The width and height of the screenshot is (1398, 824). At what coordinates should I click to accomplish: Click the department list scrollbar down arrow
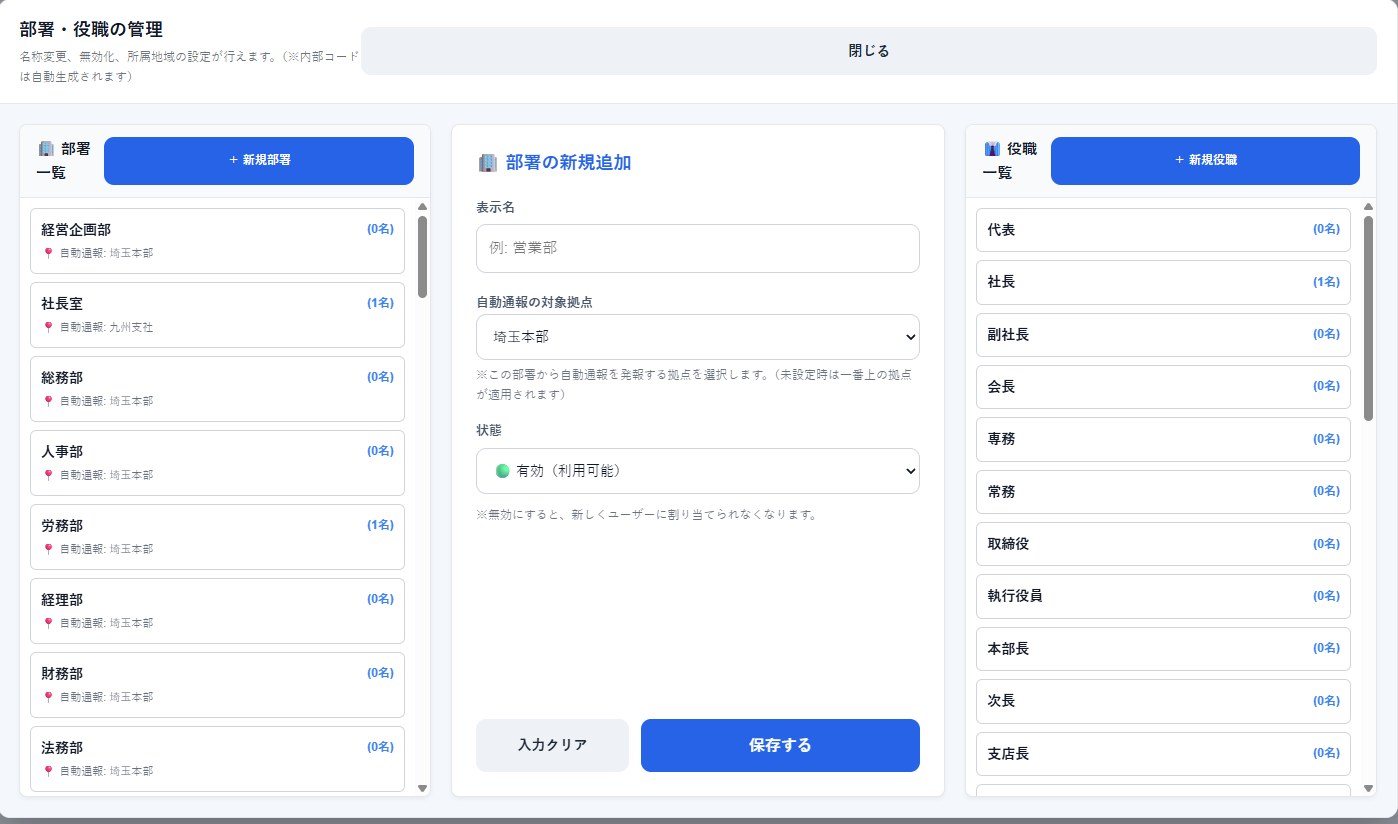click(x=422, y=788)
